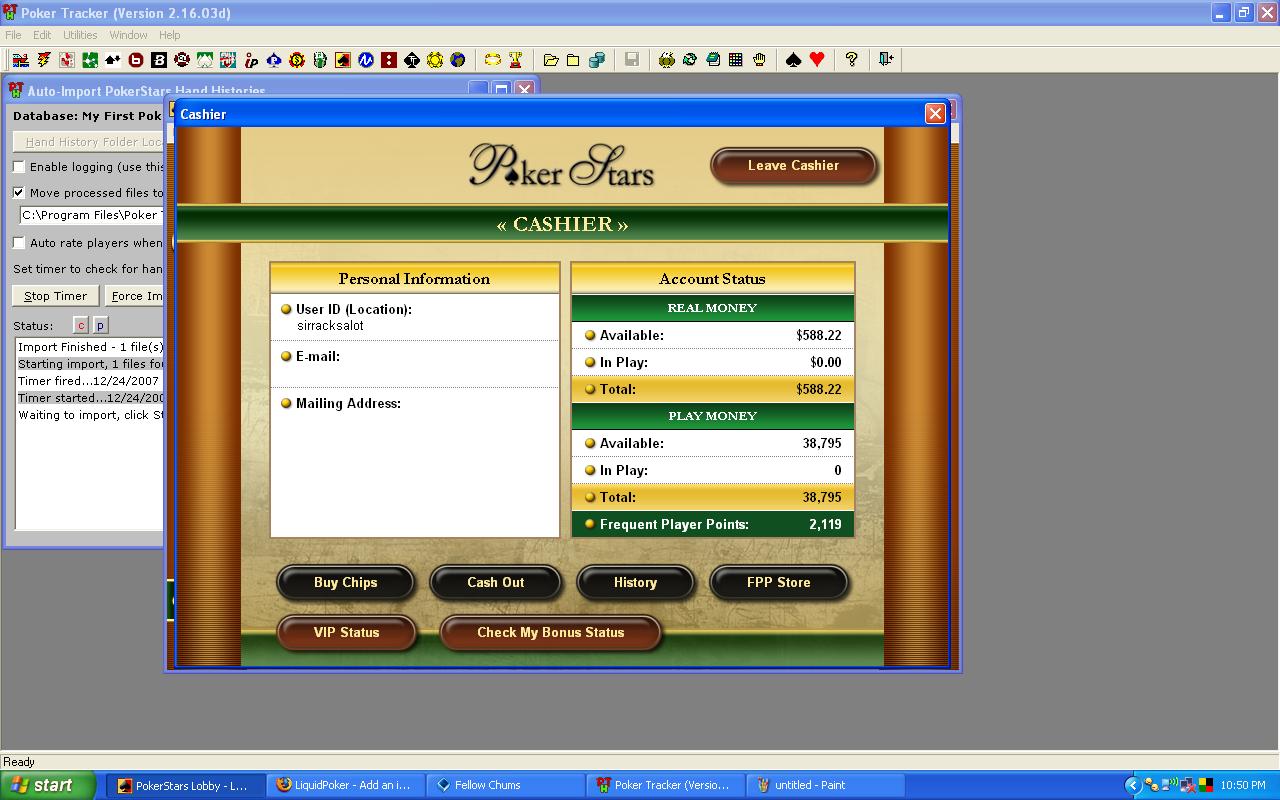Image resolution: width=1280 pixels, height=800 pixels.
Task: Click the white 'b' on red circle icon
Action: coord(136,60)
